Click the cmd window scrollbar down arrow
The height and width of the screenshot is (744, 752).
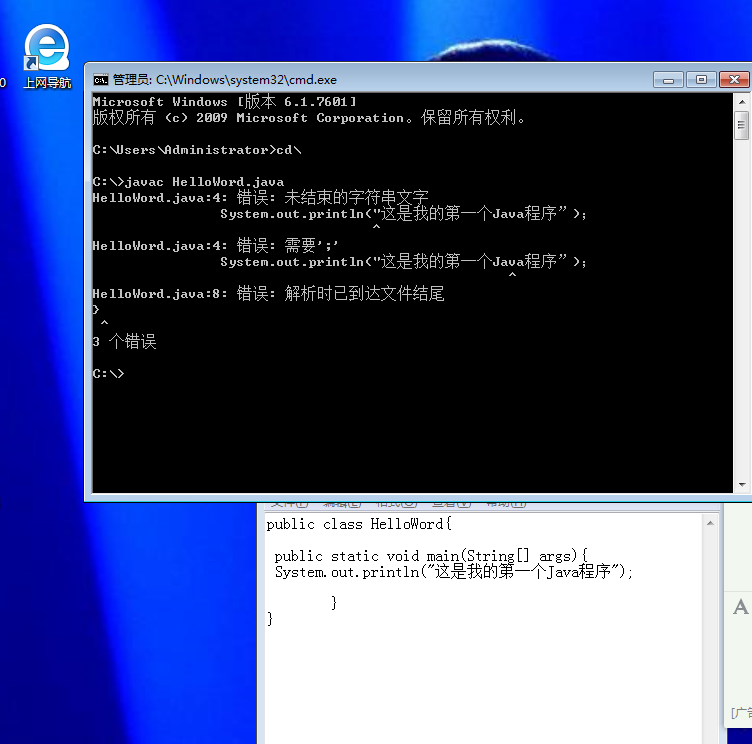tap(741, 484)
